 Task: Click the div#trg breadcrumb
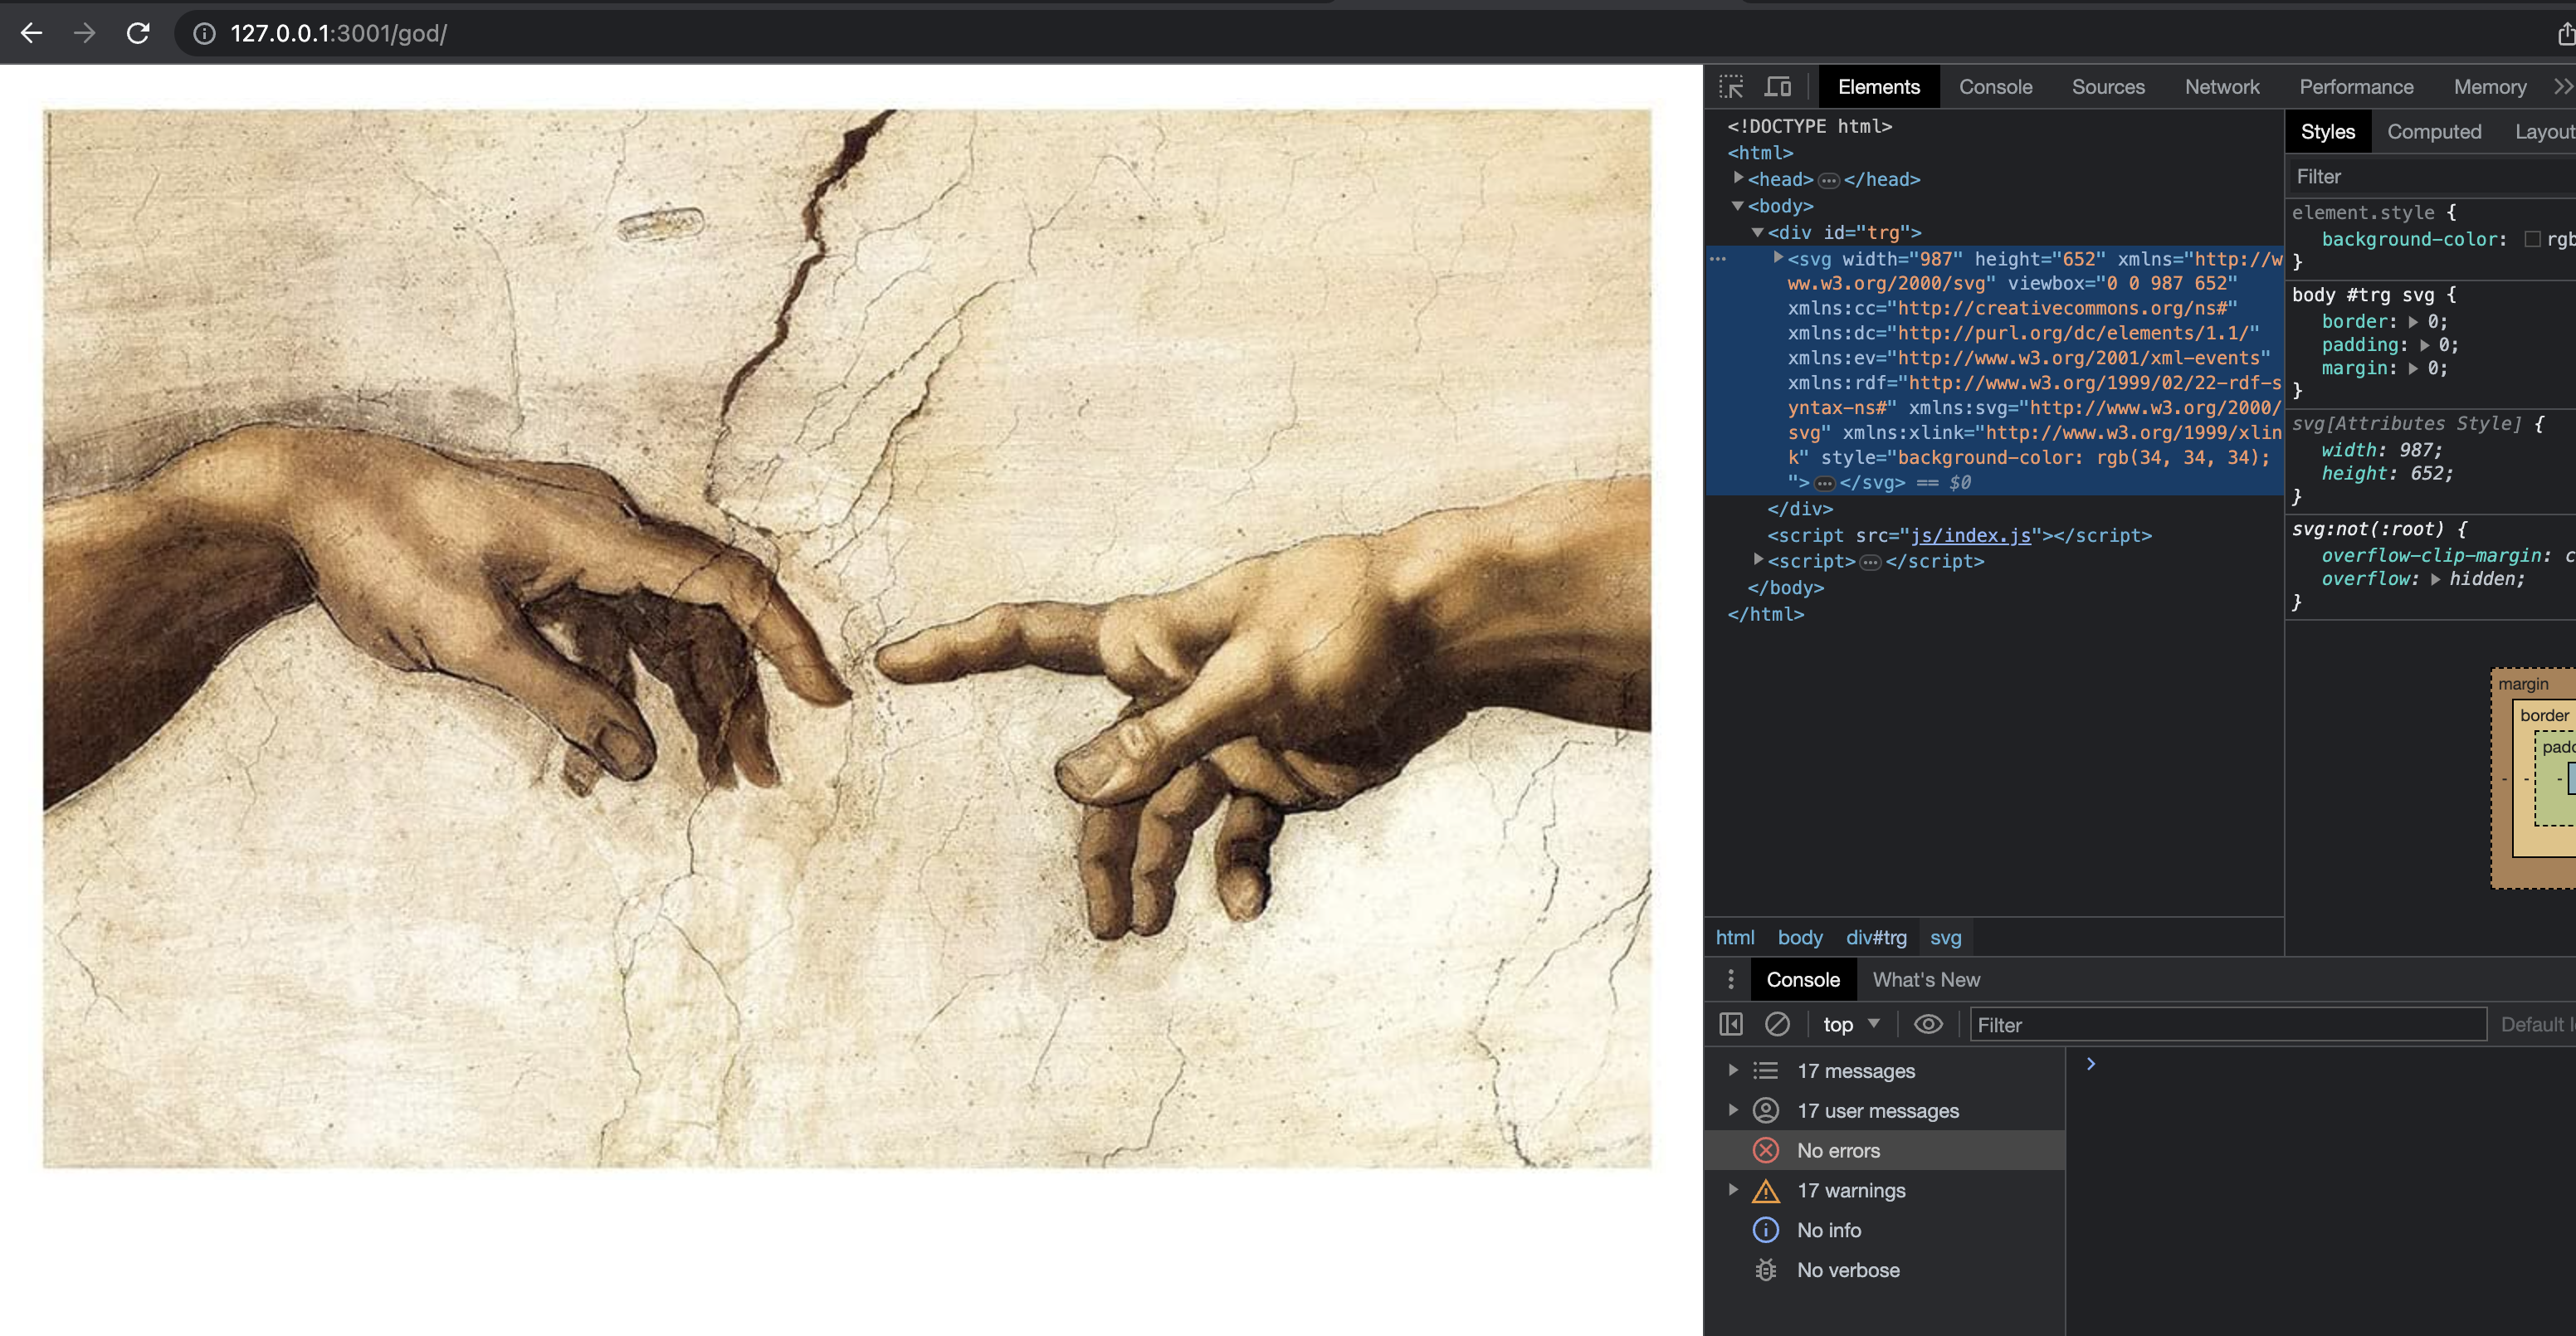(1875, 937)
